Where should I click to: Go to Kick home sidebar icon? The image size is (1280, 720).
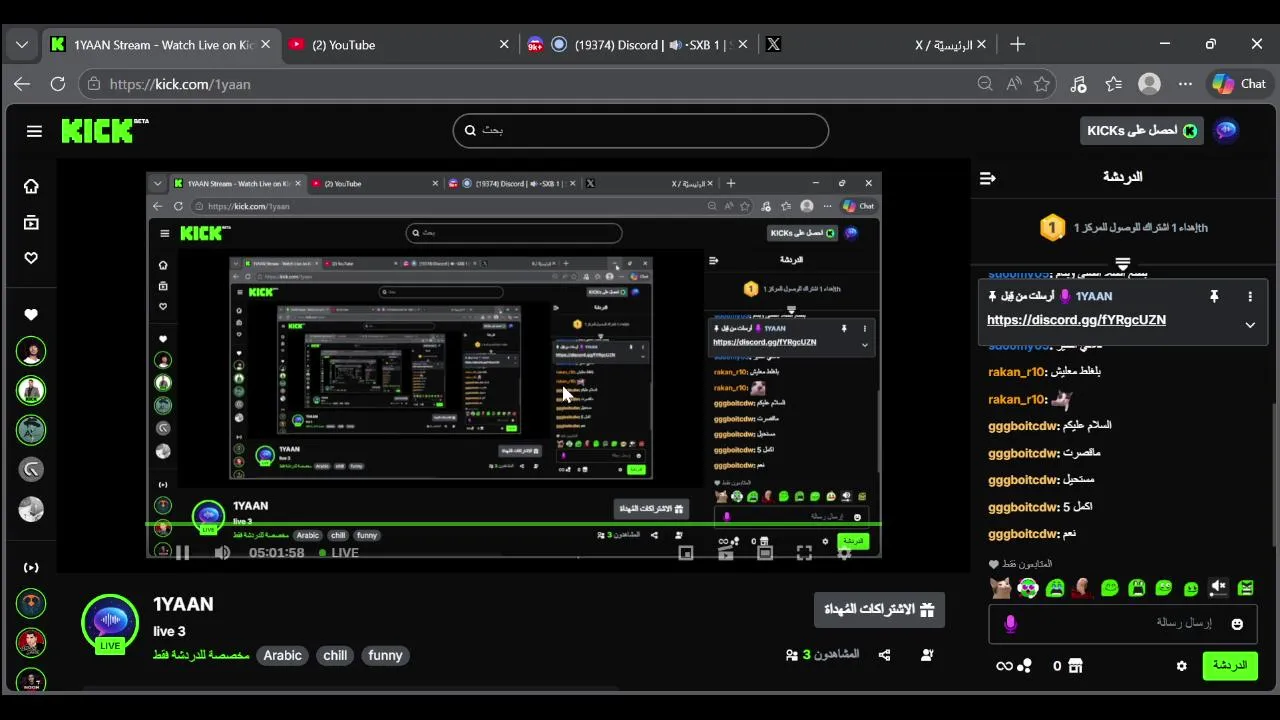31,186
